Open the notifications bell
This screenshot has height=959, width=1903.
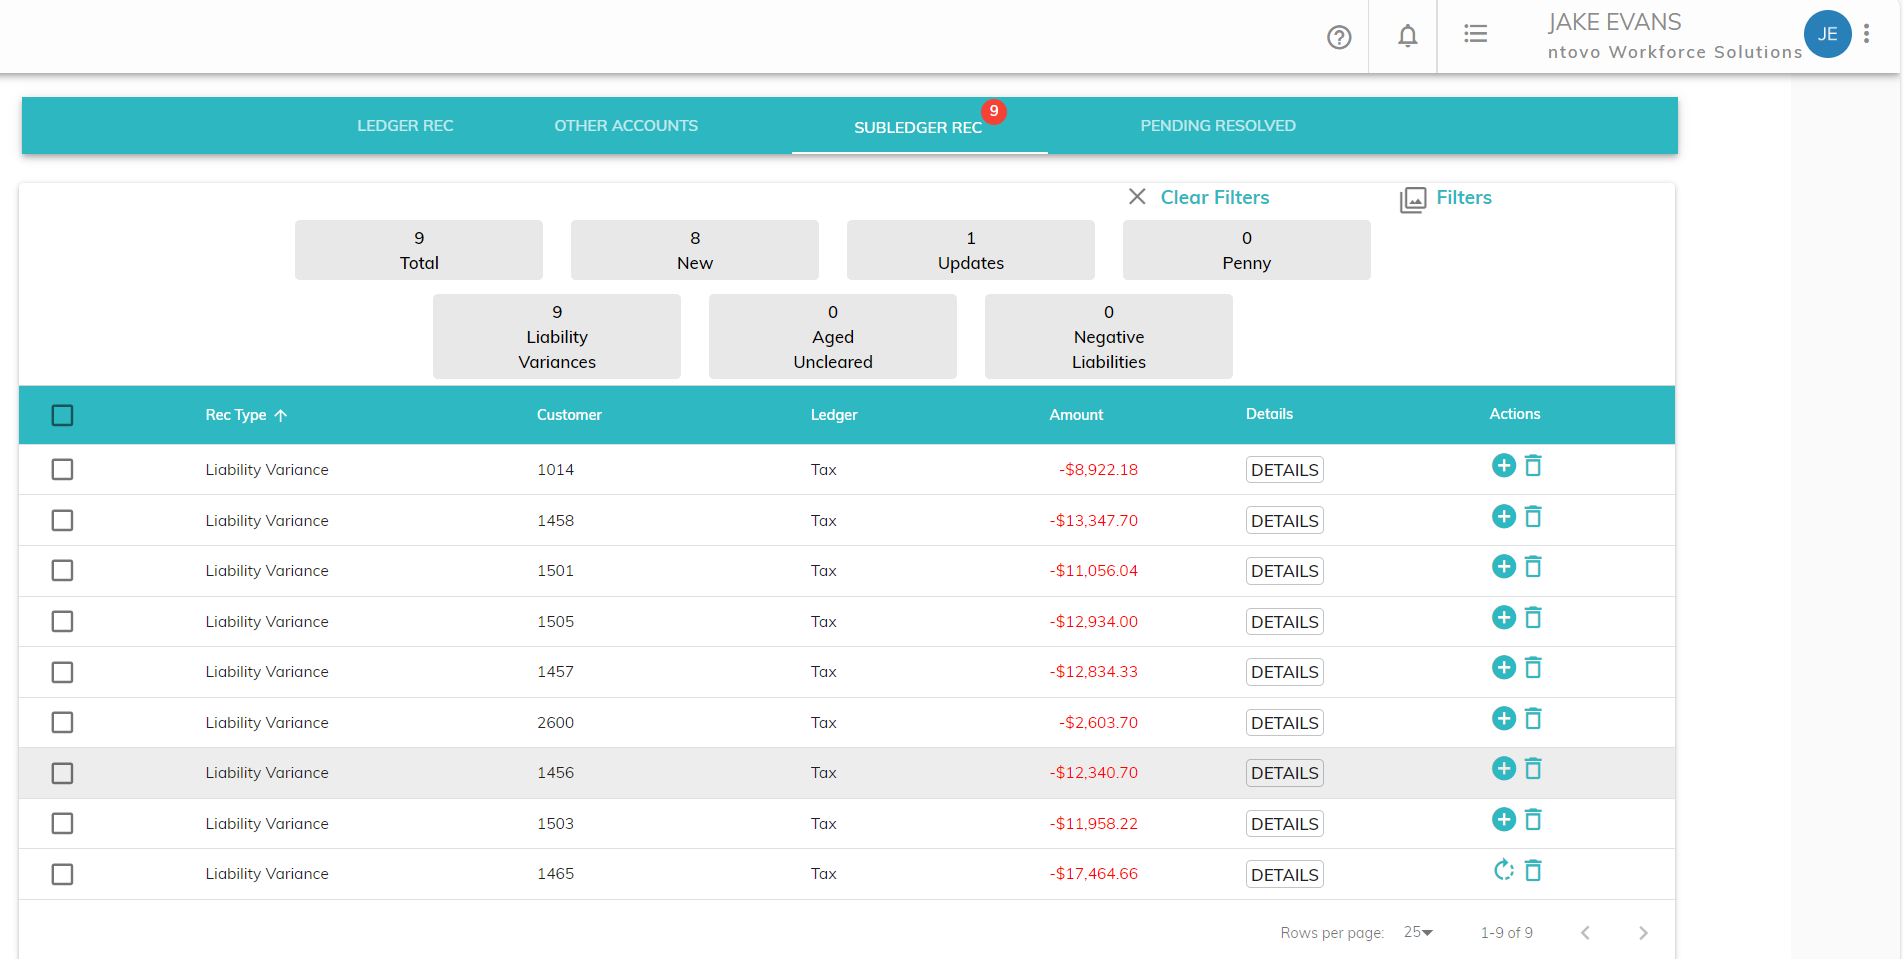(x=1407, y=36)
